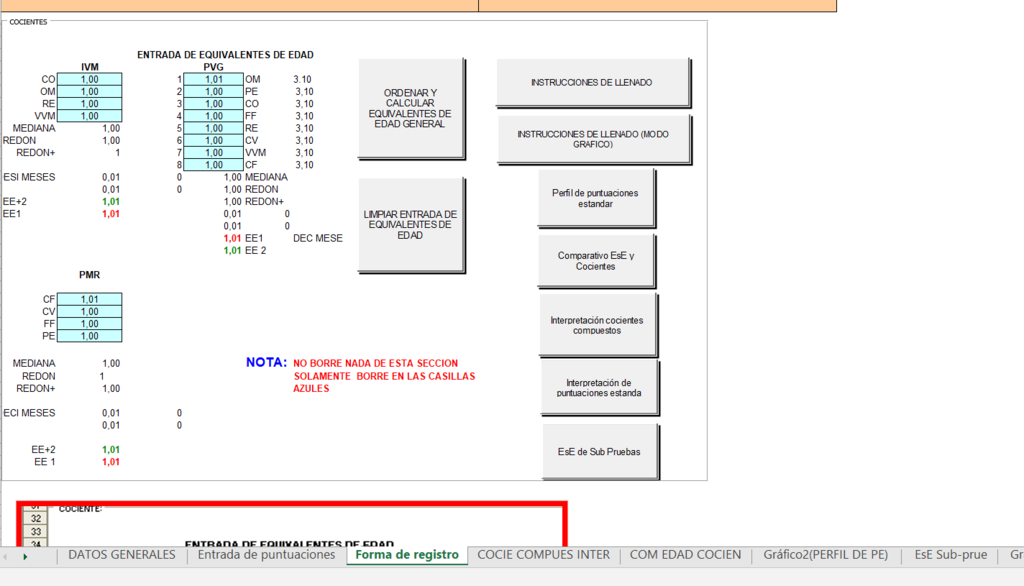Open Interpretación de puntuaciones estanda
The image size is (1024, 586).
pyautogui.click(x=600, y=387)
